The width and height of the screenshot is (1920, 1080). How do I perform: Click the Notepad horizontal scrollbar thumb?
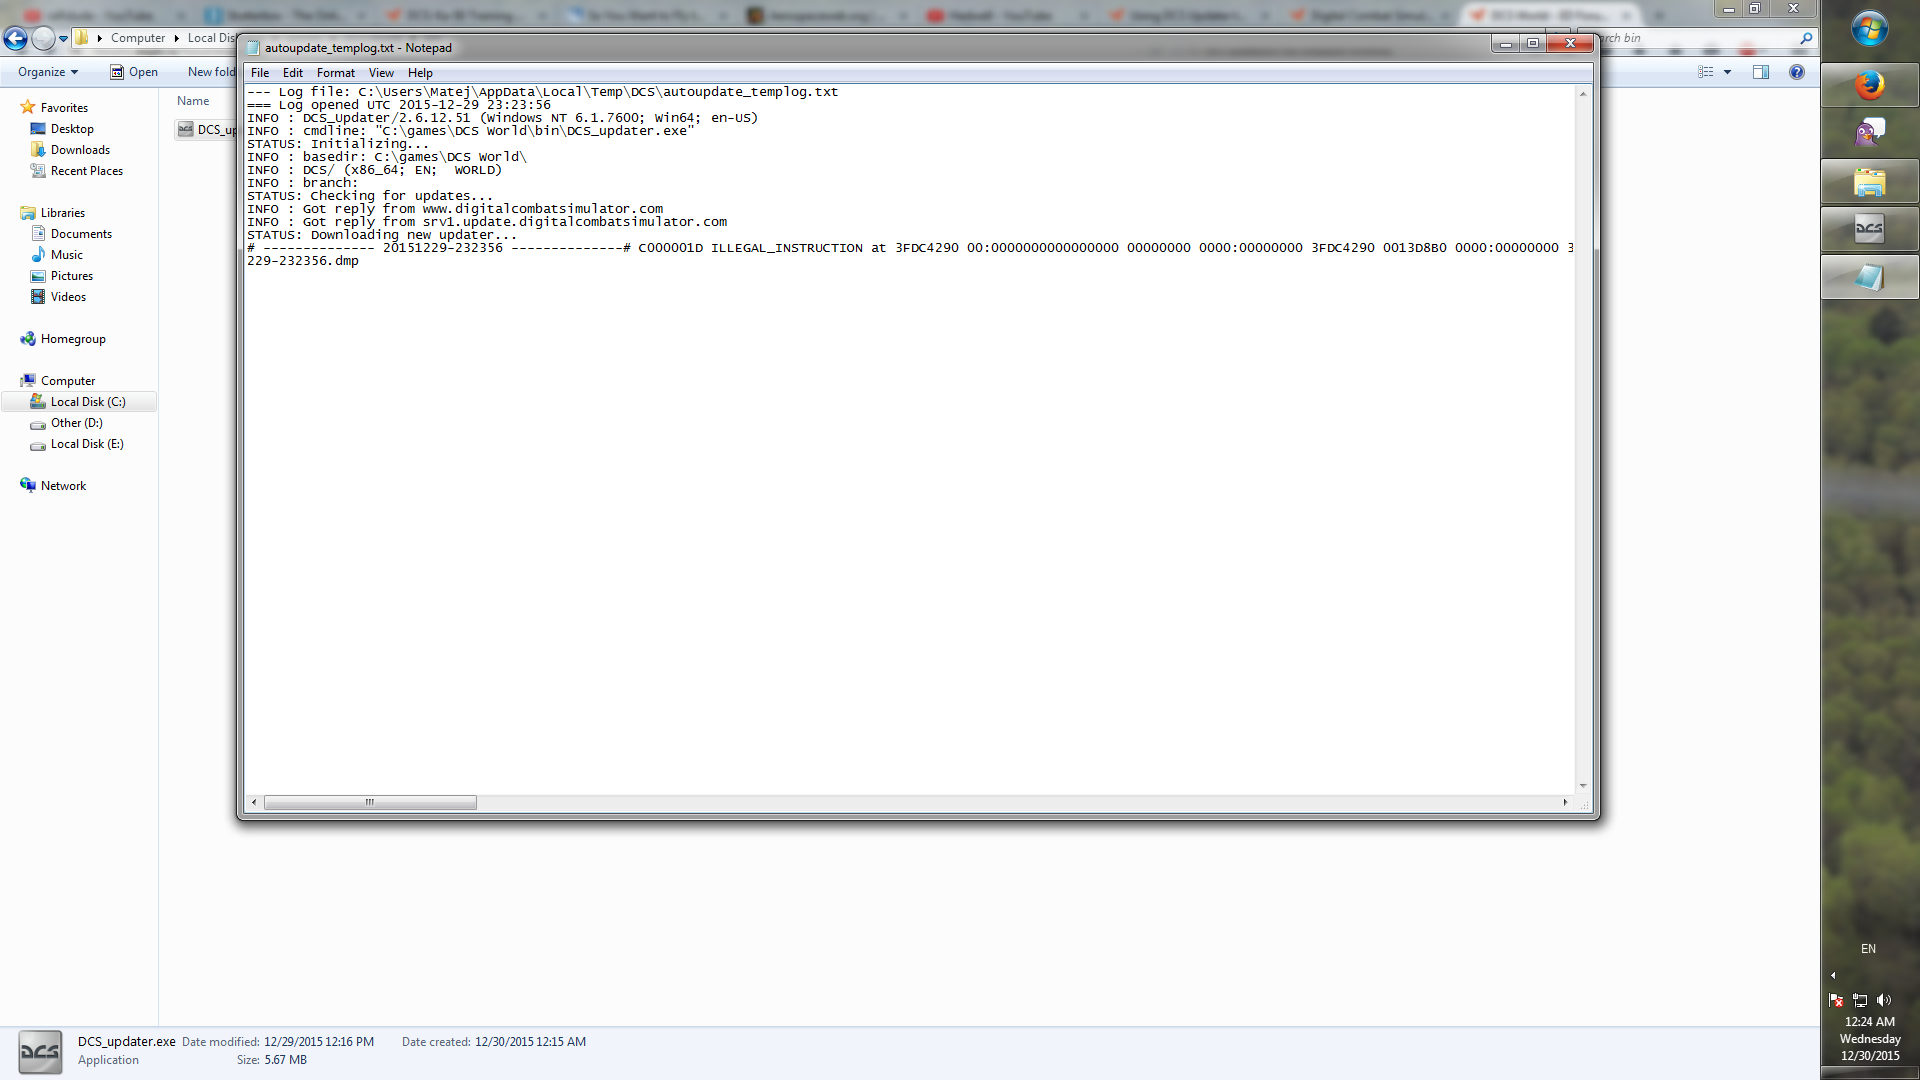click(x=370, y=802)
